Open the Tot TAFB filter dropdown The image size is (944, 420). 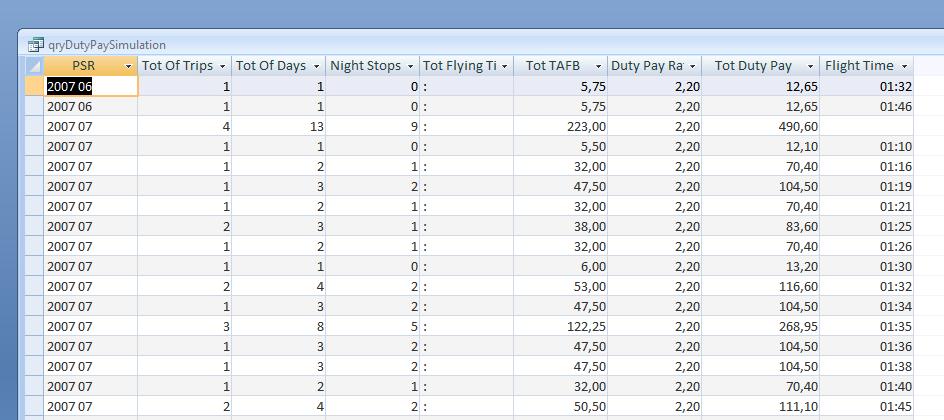(598, 66)
